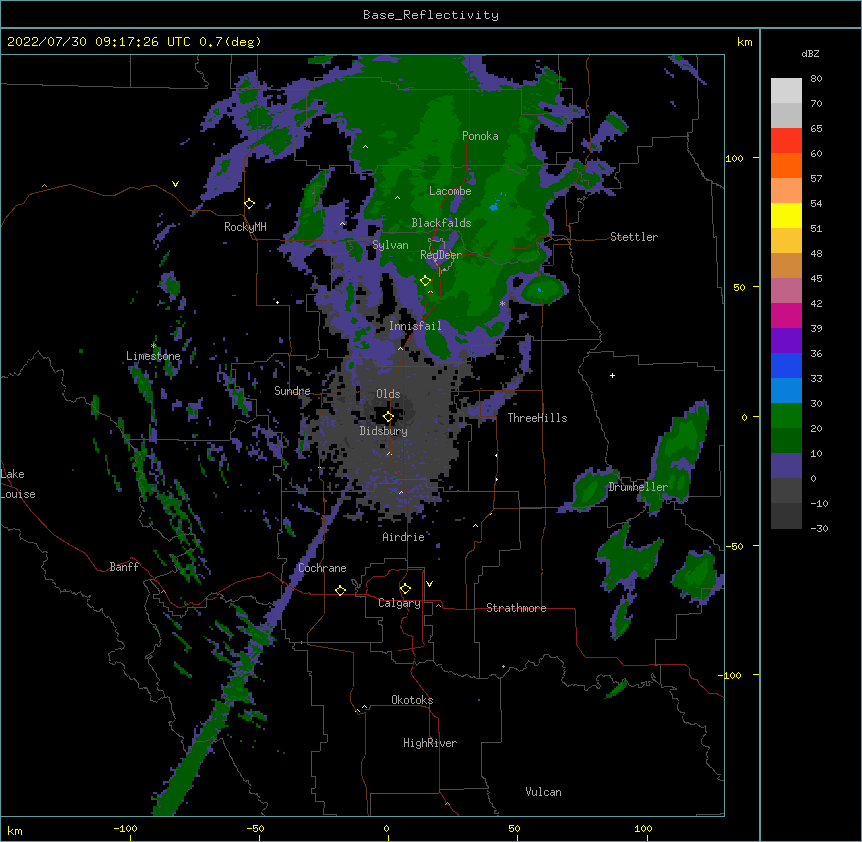Click the yellow diamond marker between Olds and Didsbury
The height and width of the screenshot is (842, 862).
388,417
